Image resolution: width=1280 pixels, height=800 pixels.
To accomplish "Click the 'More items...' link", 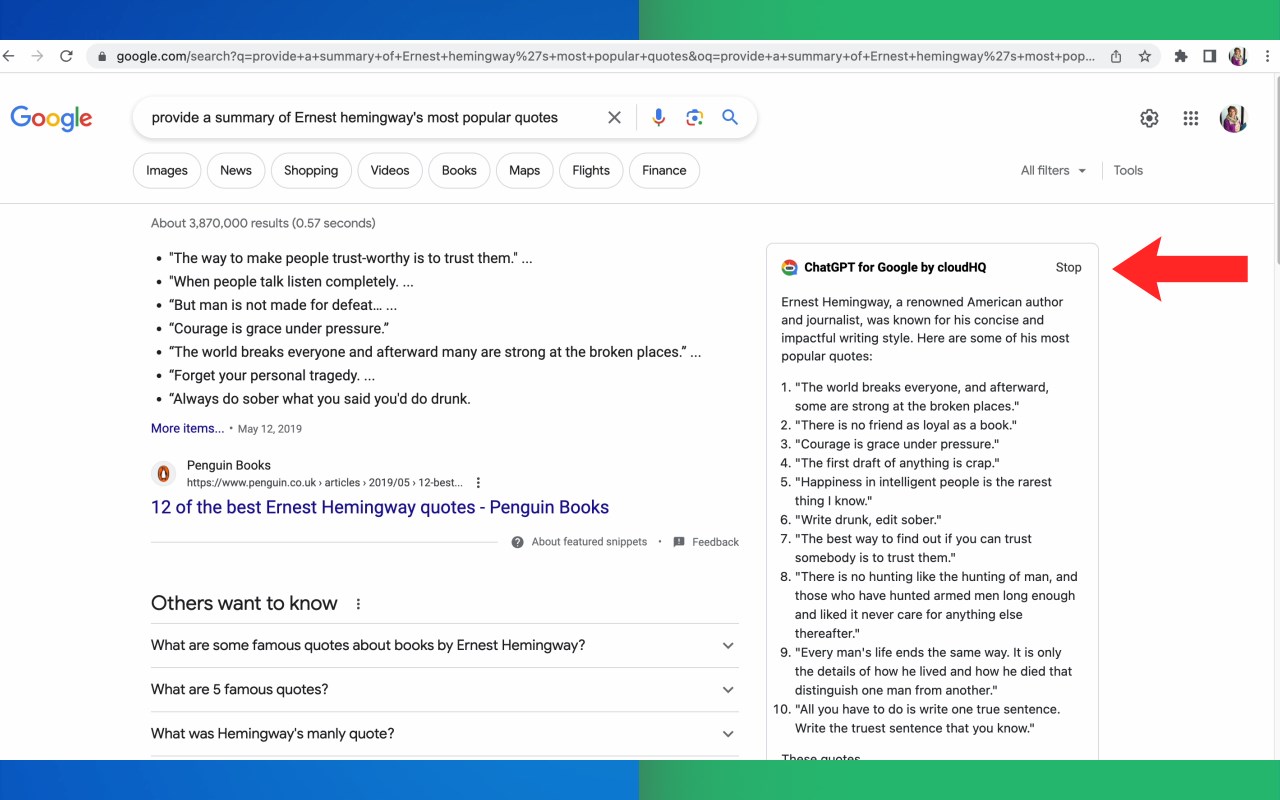I will (188, 428).
